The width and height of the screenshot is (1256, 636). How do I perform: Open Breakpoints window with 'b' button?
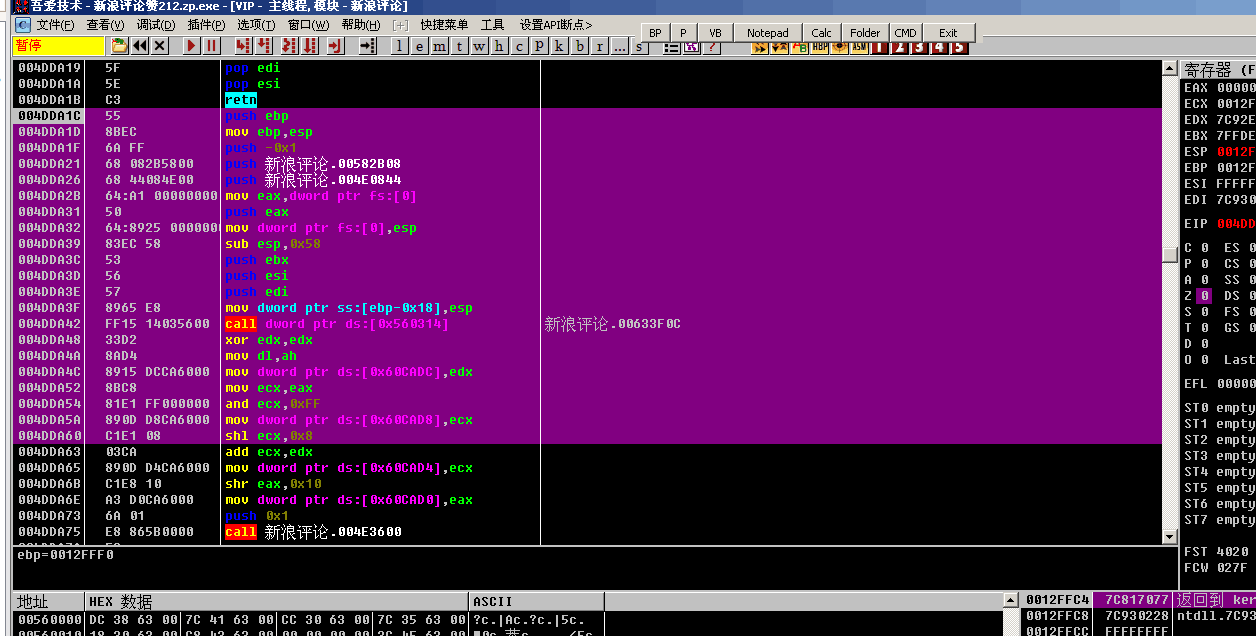tap(579, 46)
